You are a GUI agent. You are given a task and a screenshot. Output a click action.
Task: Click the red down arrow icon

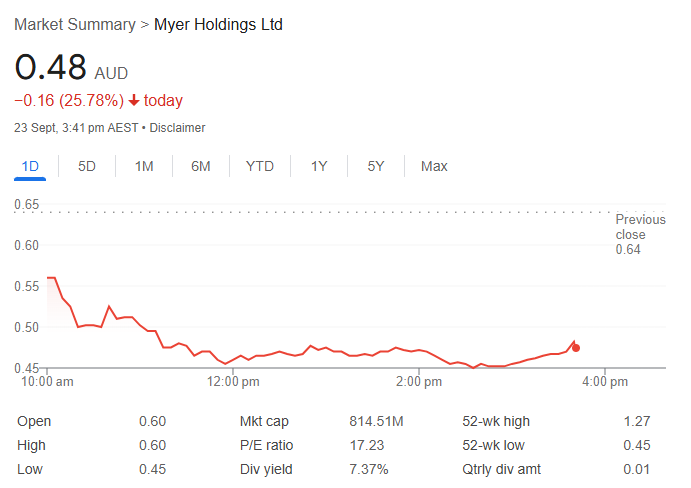(x=134, y=101)
